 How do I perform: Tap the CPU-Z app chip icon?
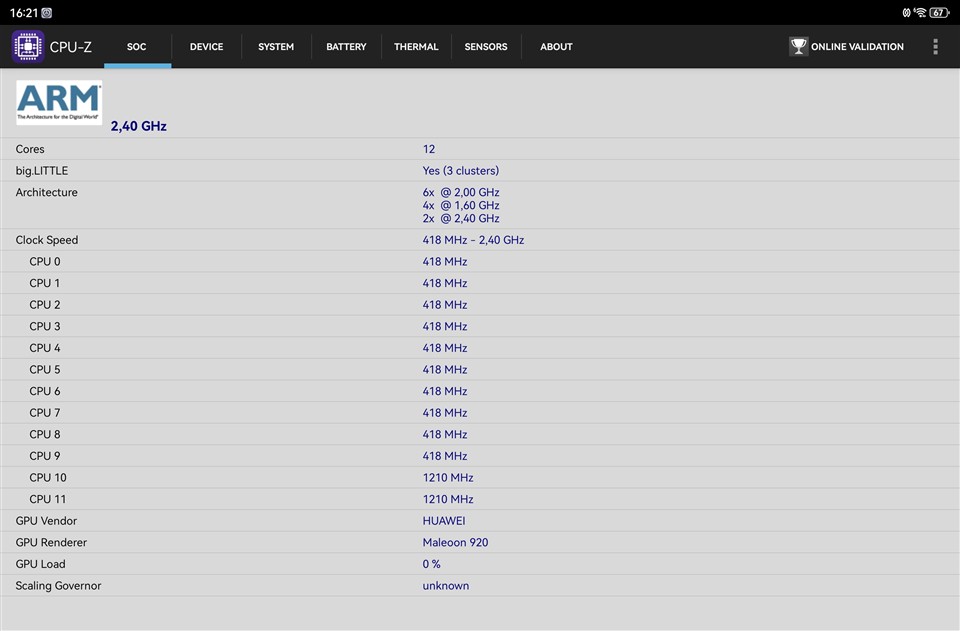coord(28,47)
